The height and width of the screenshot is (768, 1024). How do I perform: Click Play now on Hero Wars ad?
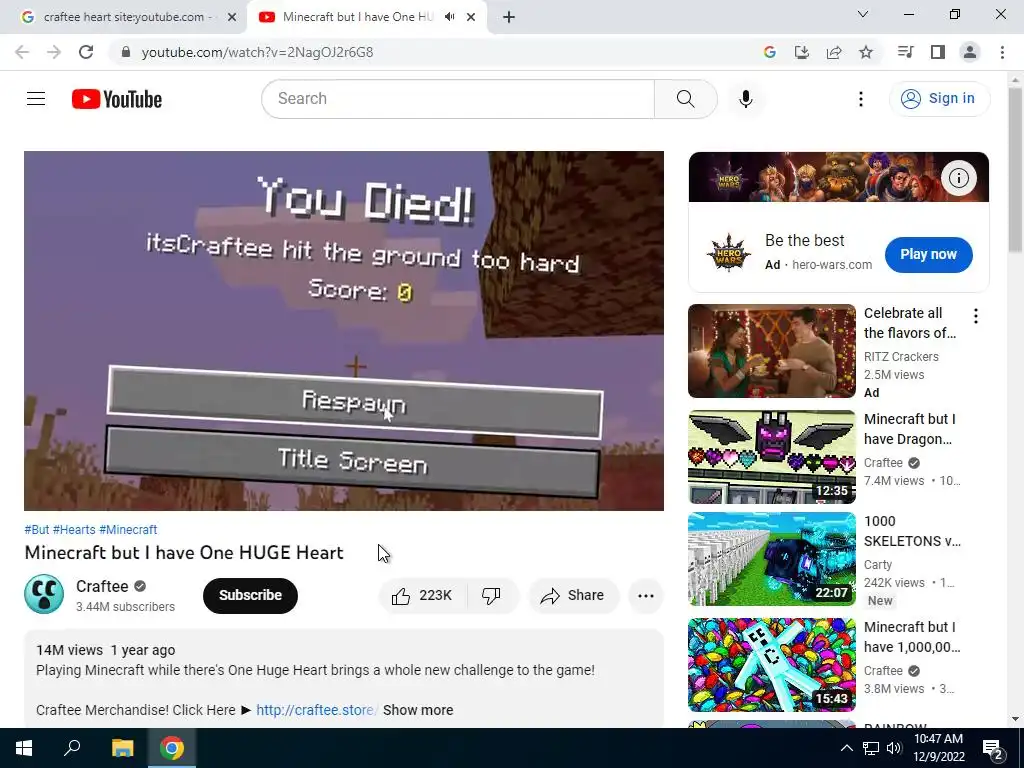[928, 255]
